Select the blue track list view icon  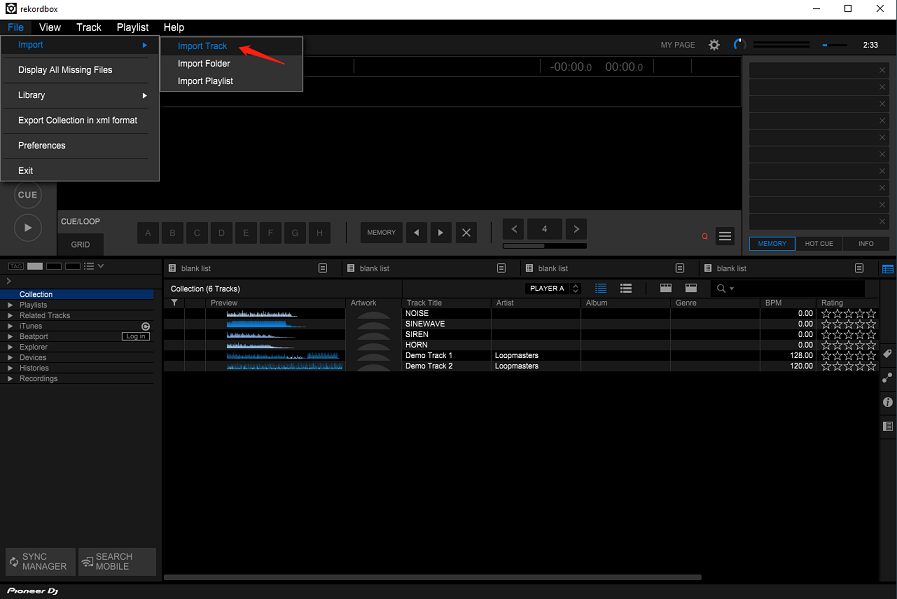point(601,288)
